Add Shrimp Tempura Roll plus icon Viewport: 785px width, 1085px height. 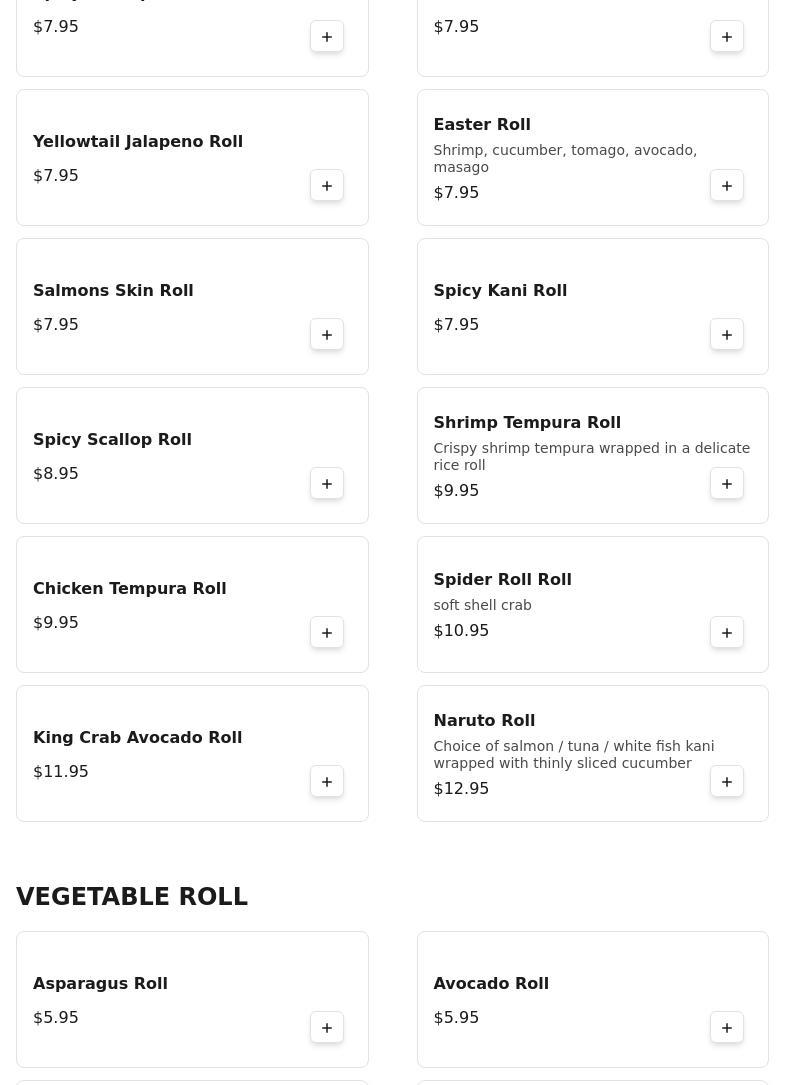coord(727,483)
